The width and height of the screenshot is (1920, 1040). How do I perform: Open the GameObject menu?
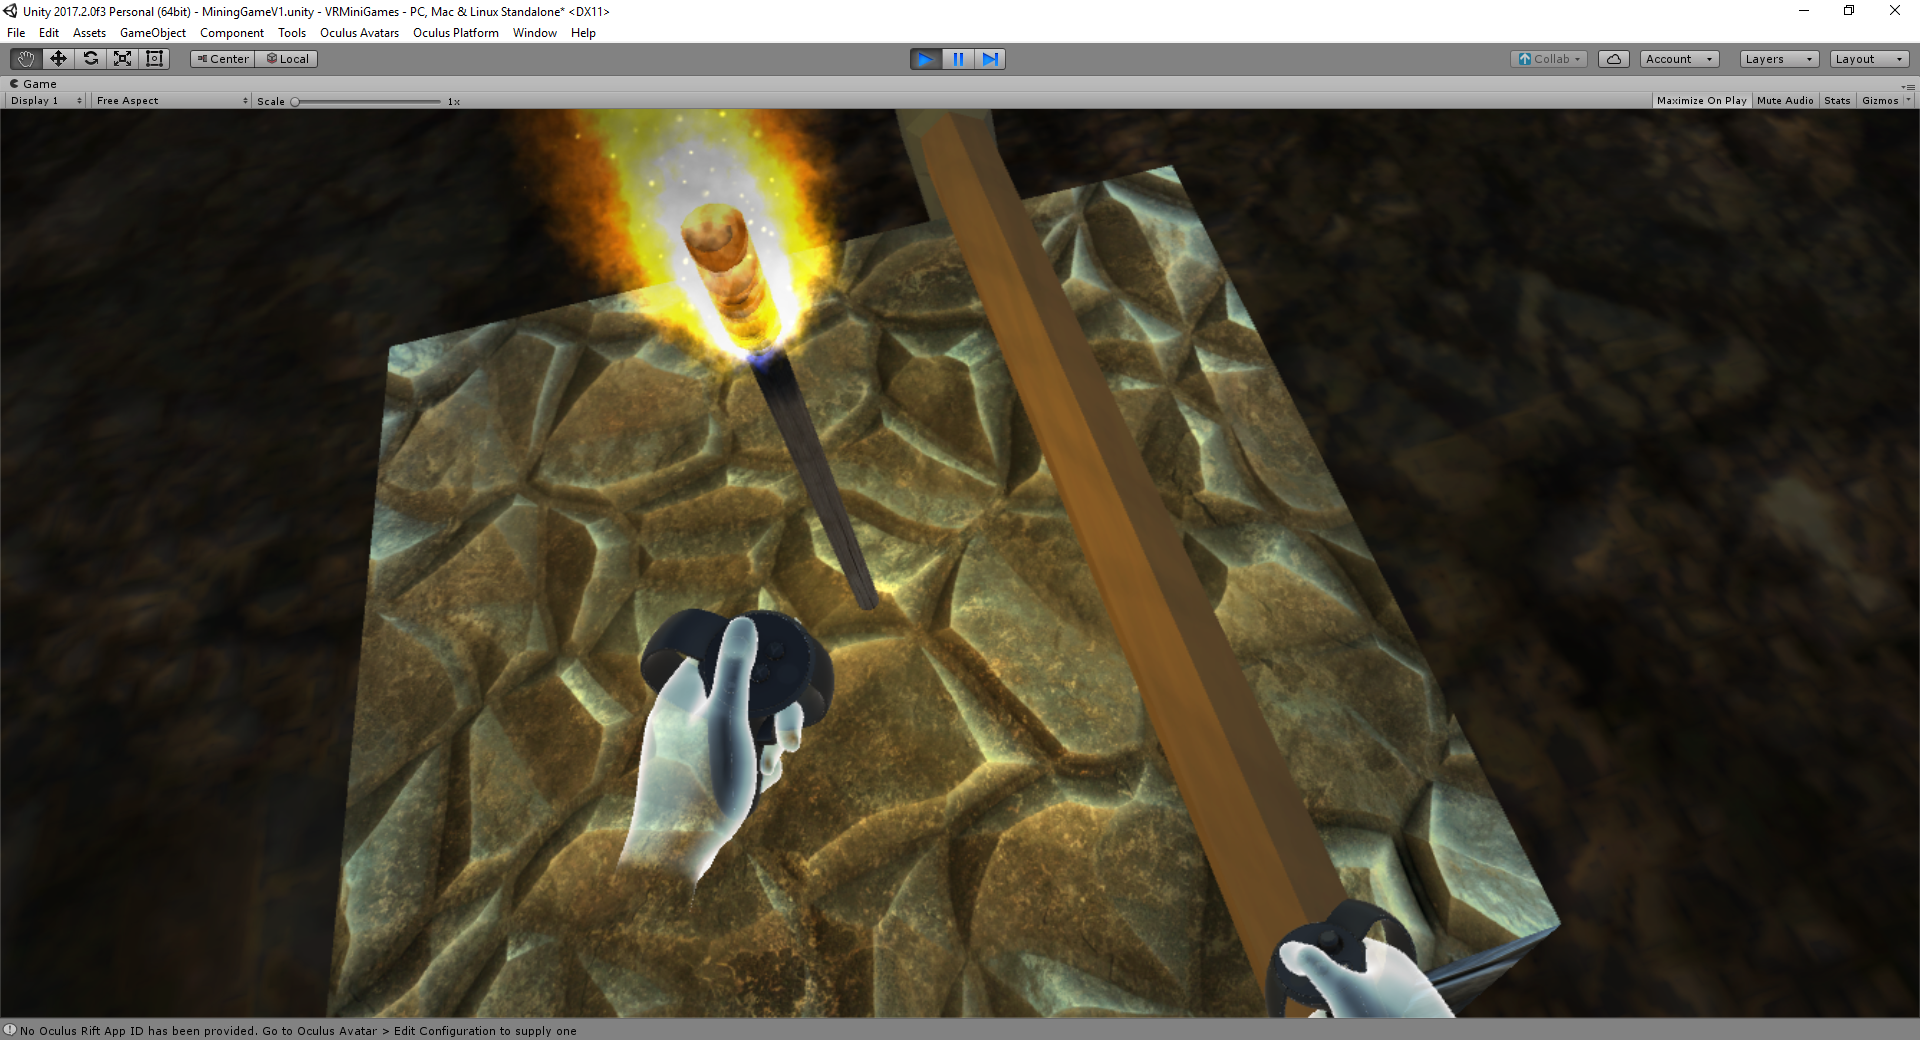(152, 33)
